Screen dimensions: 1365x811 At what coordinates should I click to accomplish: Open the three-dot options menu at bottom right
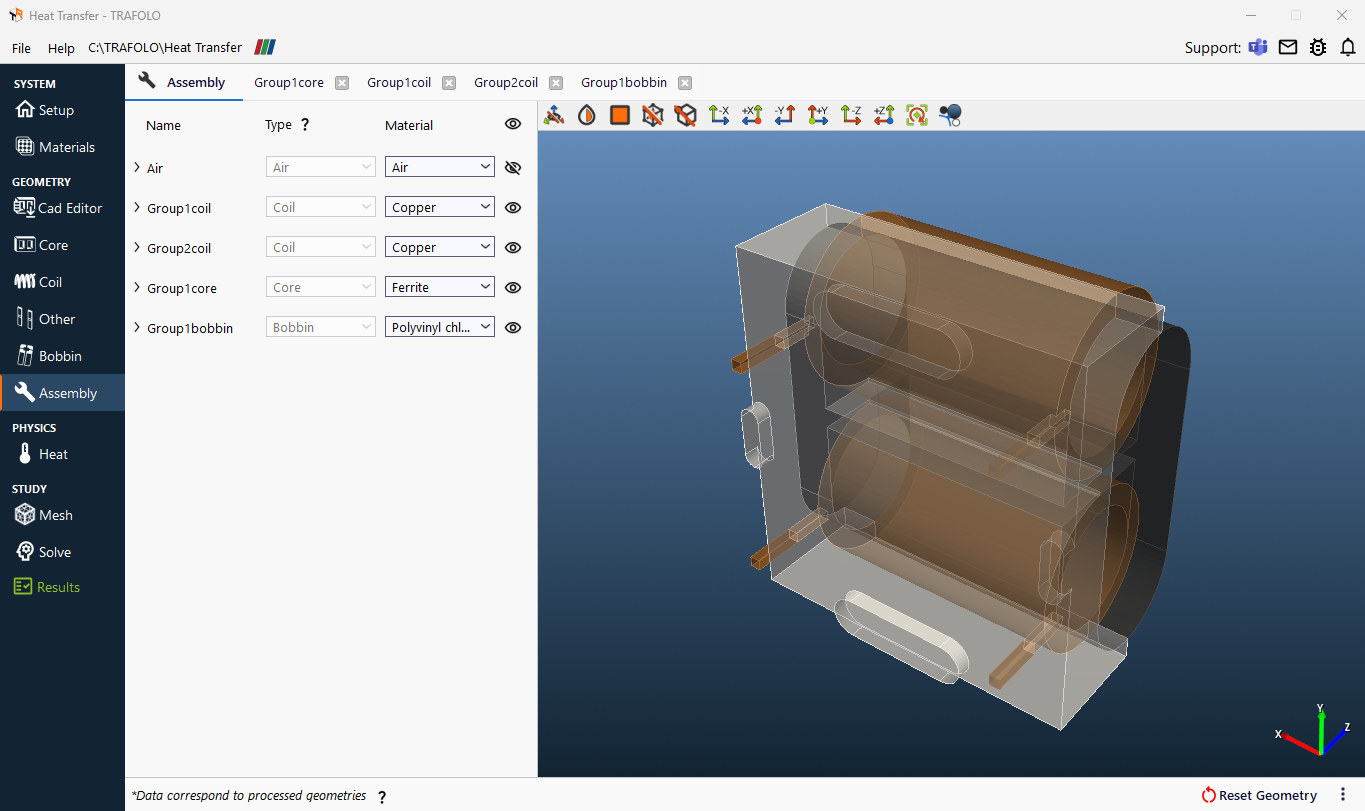1343,795
